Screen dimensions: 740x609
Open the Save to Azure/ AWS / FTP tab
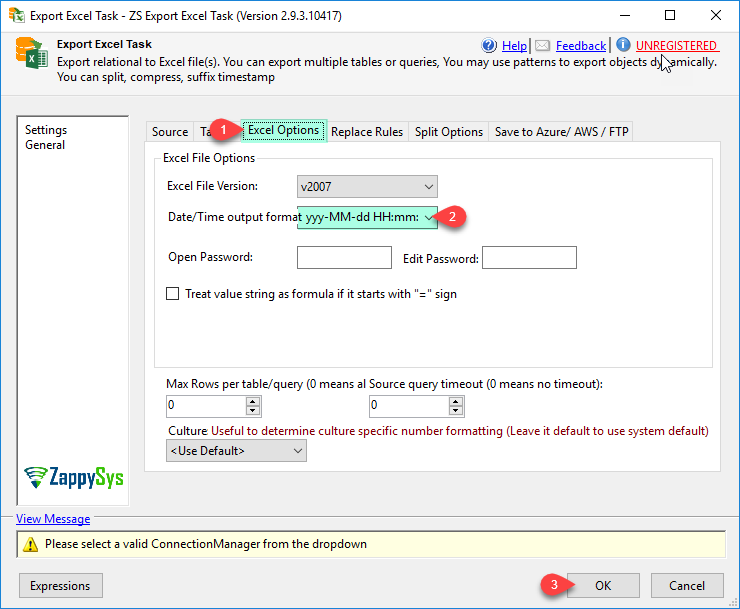[562, 132]
